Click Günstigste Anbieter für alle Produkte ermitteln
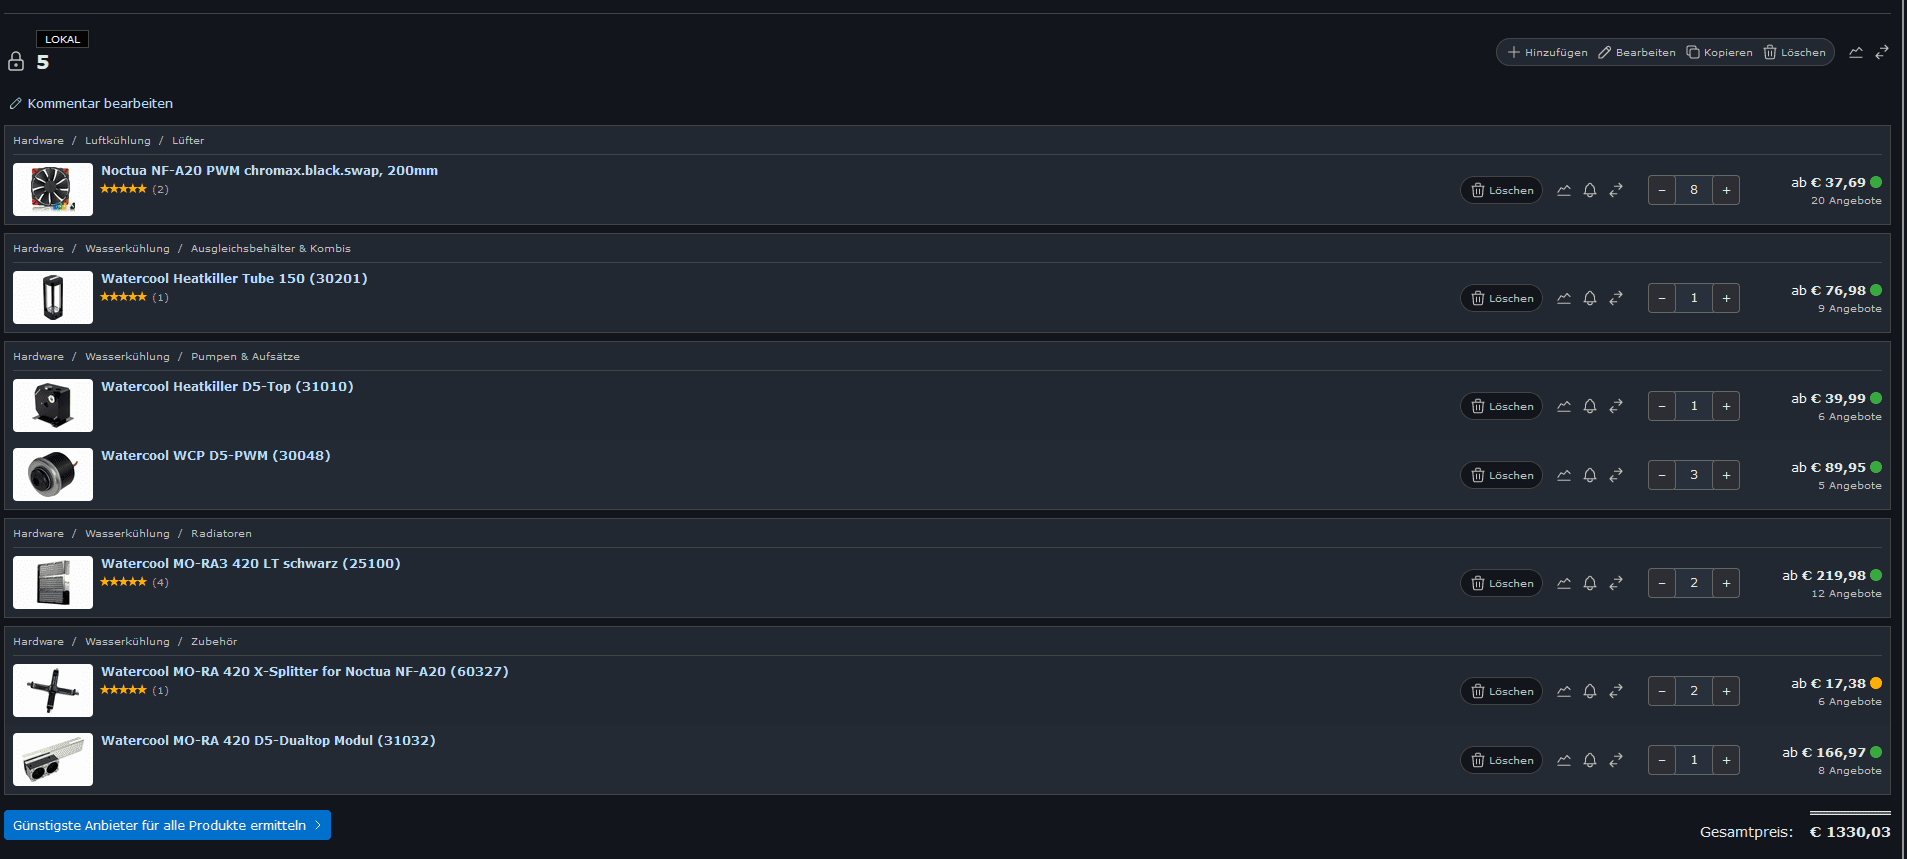Image resolution: width=1907 pixels, height=859 pixels. 167,825
